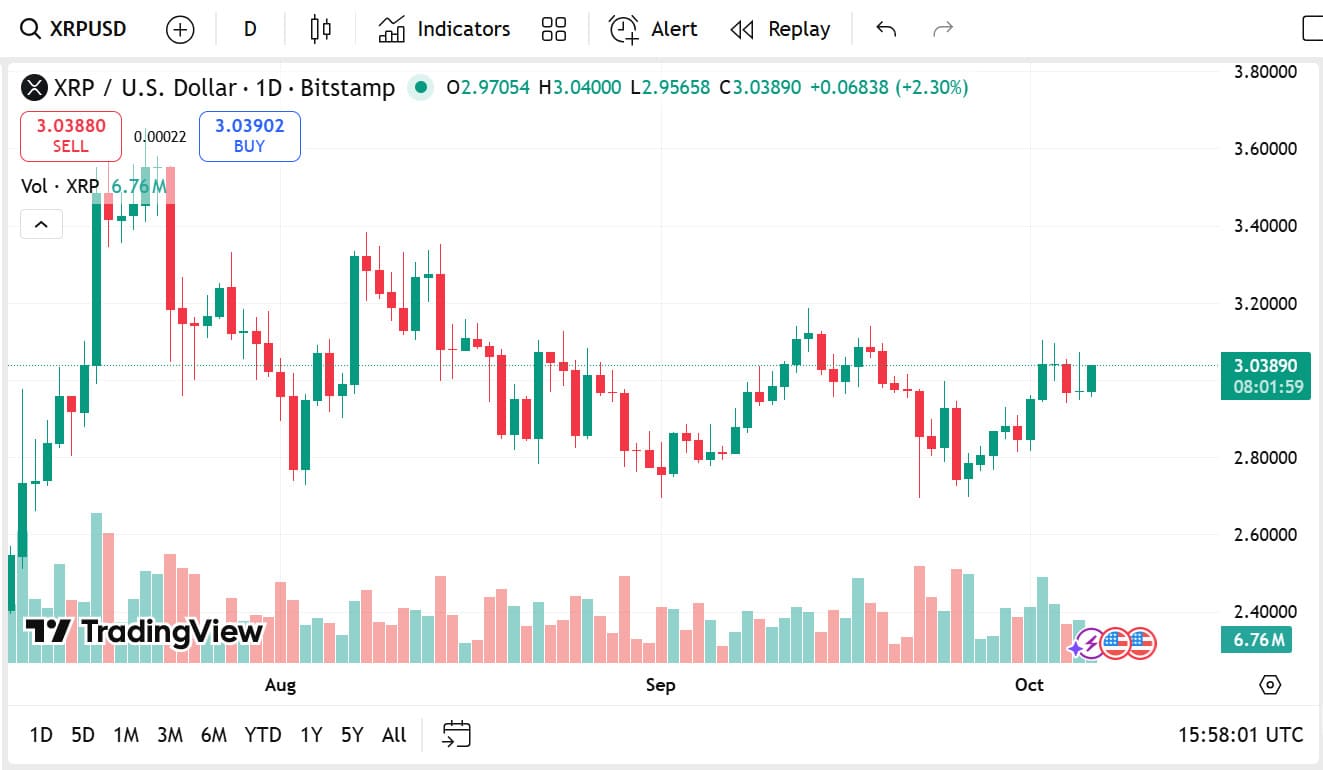
Task: Open the layout templates grid icon
Action: [553, 29]
